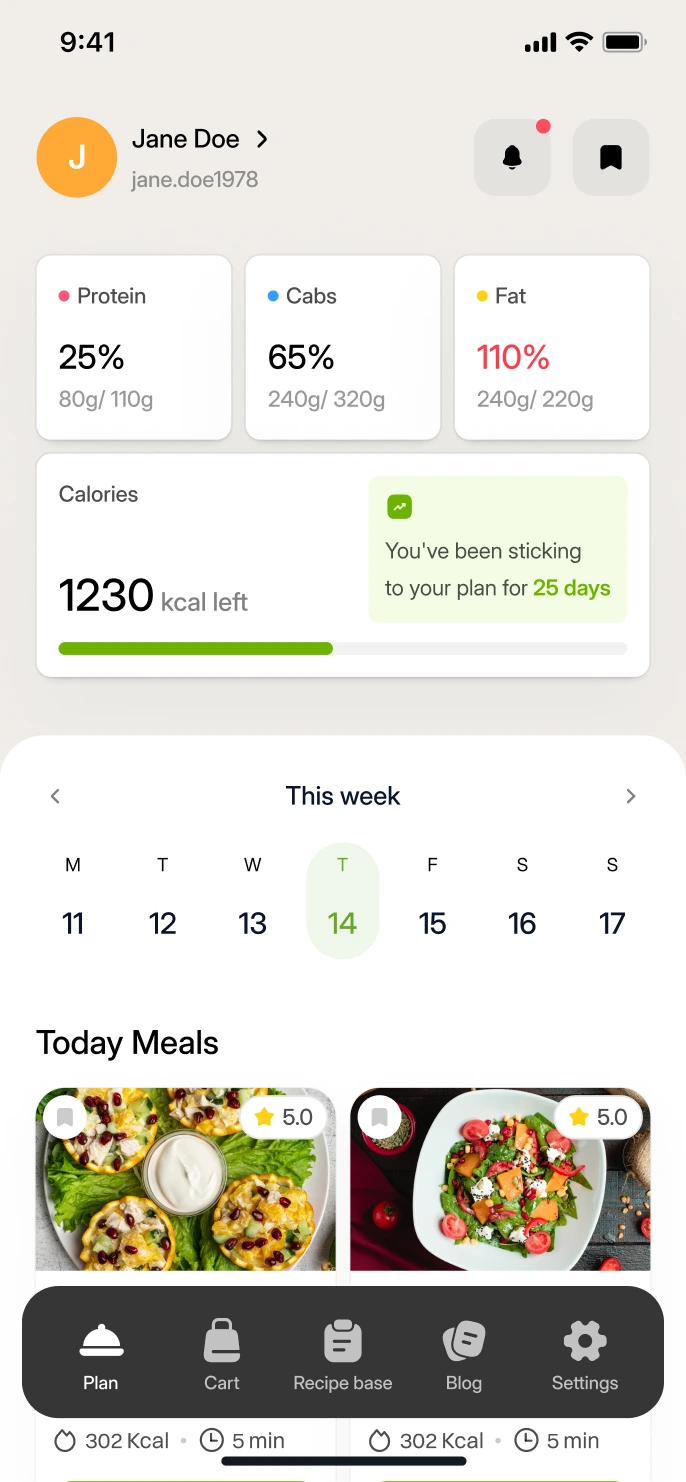Go to next week arrow

point(630,796)
